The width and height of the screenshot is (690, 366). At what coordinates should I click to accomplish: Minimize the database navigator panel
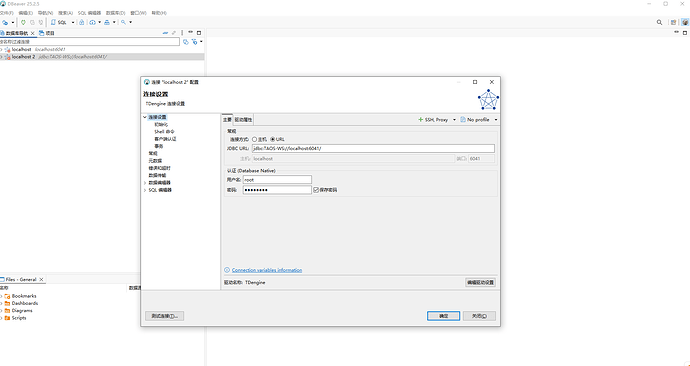point(191,33)
